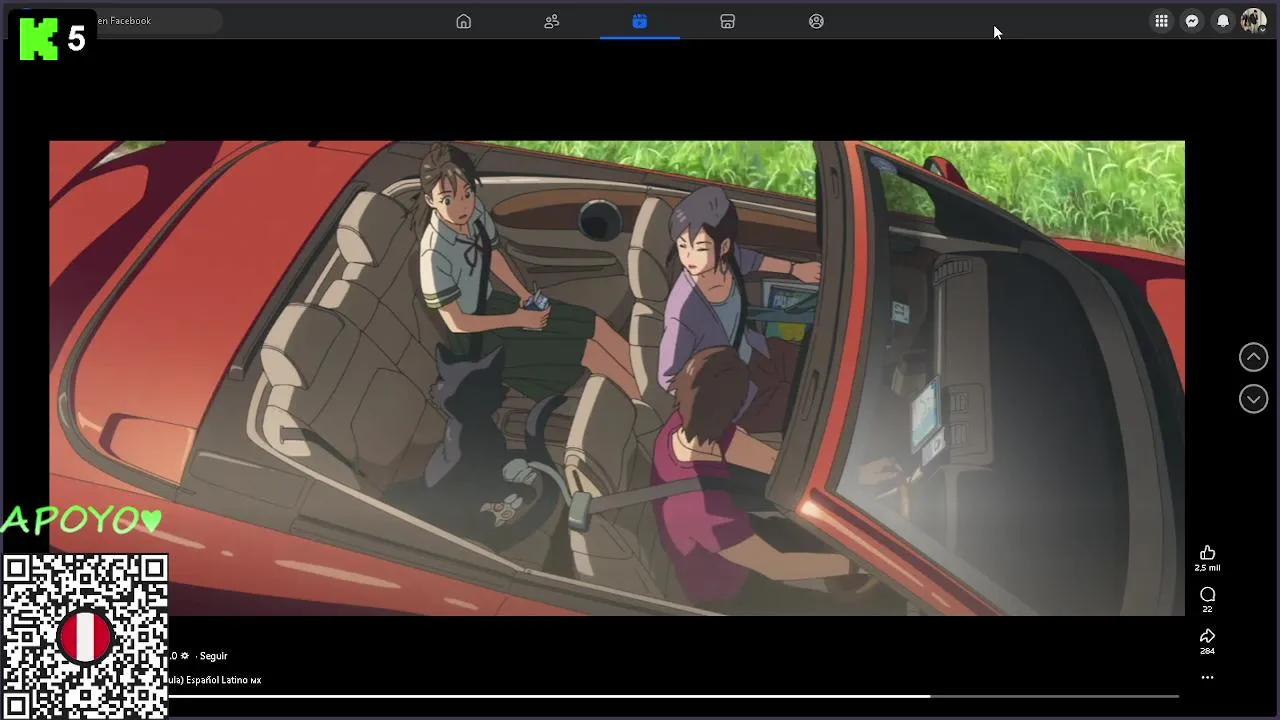Image resolution: width=1280 pixels, height=720 pixels.
Task: Open the Messenger chat icon
Action: [x=1192, y=21]
